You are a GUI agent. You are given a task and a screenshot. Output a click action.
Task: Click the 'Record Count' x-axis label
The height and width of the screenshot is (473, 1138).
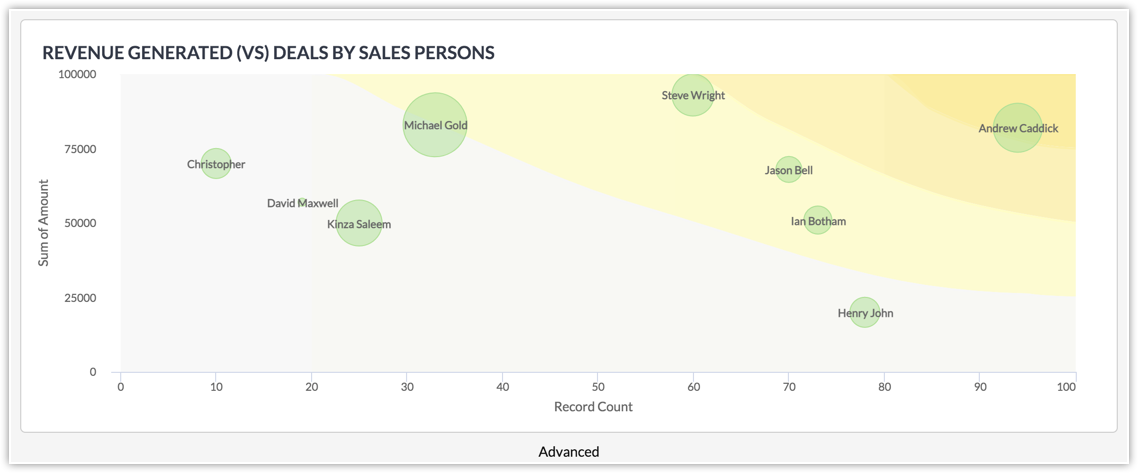pos(593,407)
